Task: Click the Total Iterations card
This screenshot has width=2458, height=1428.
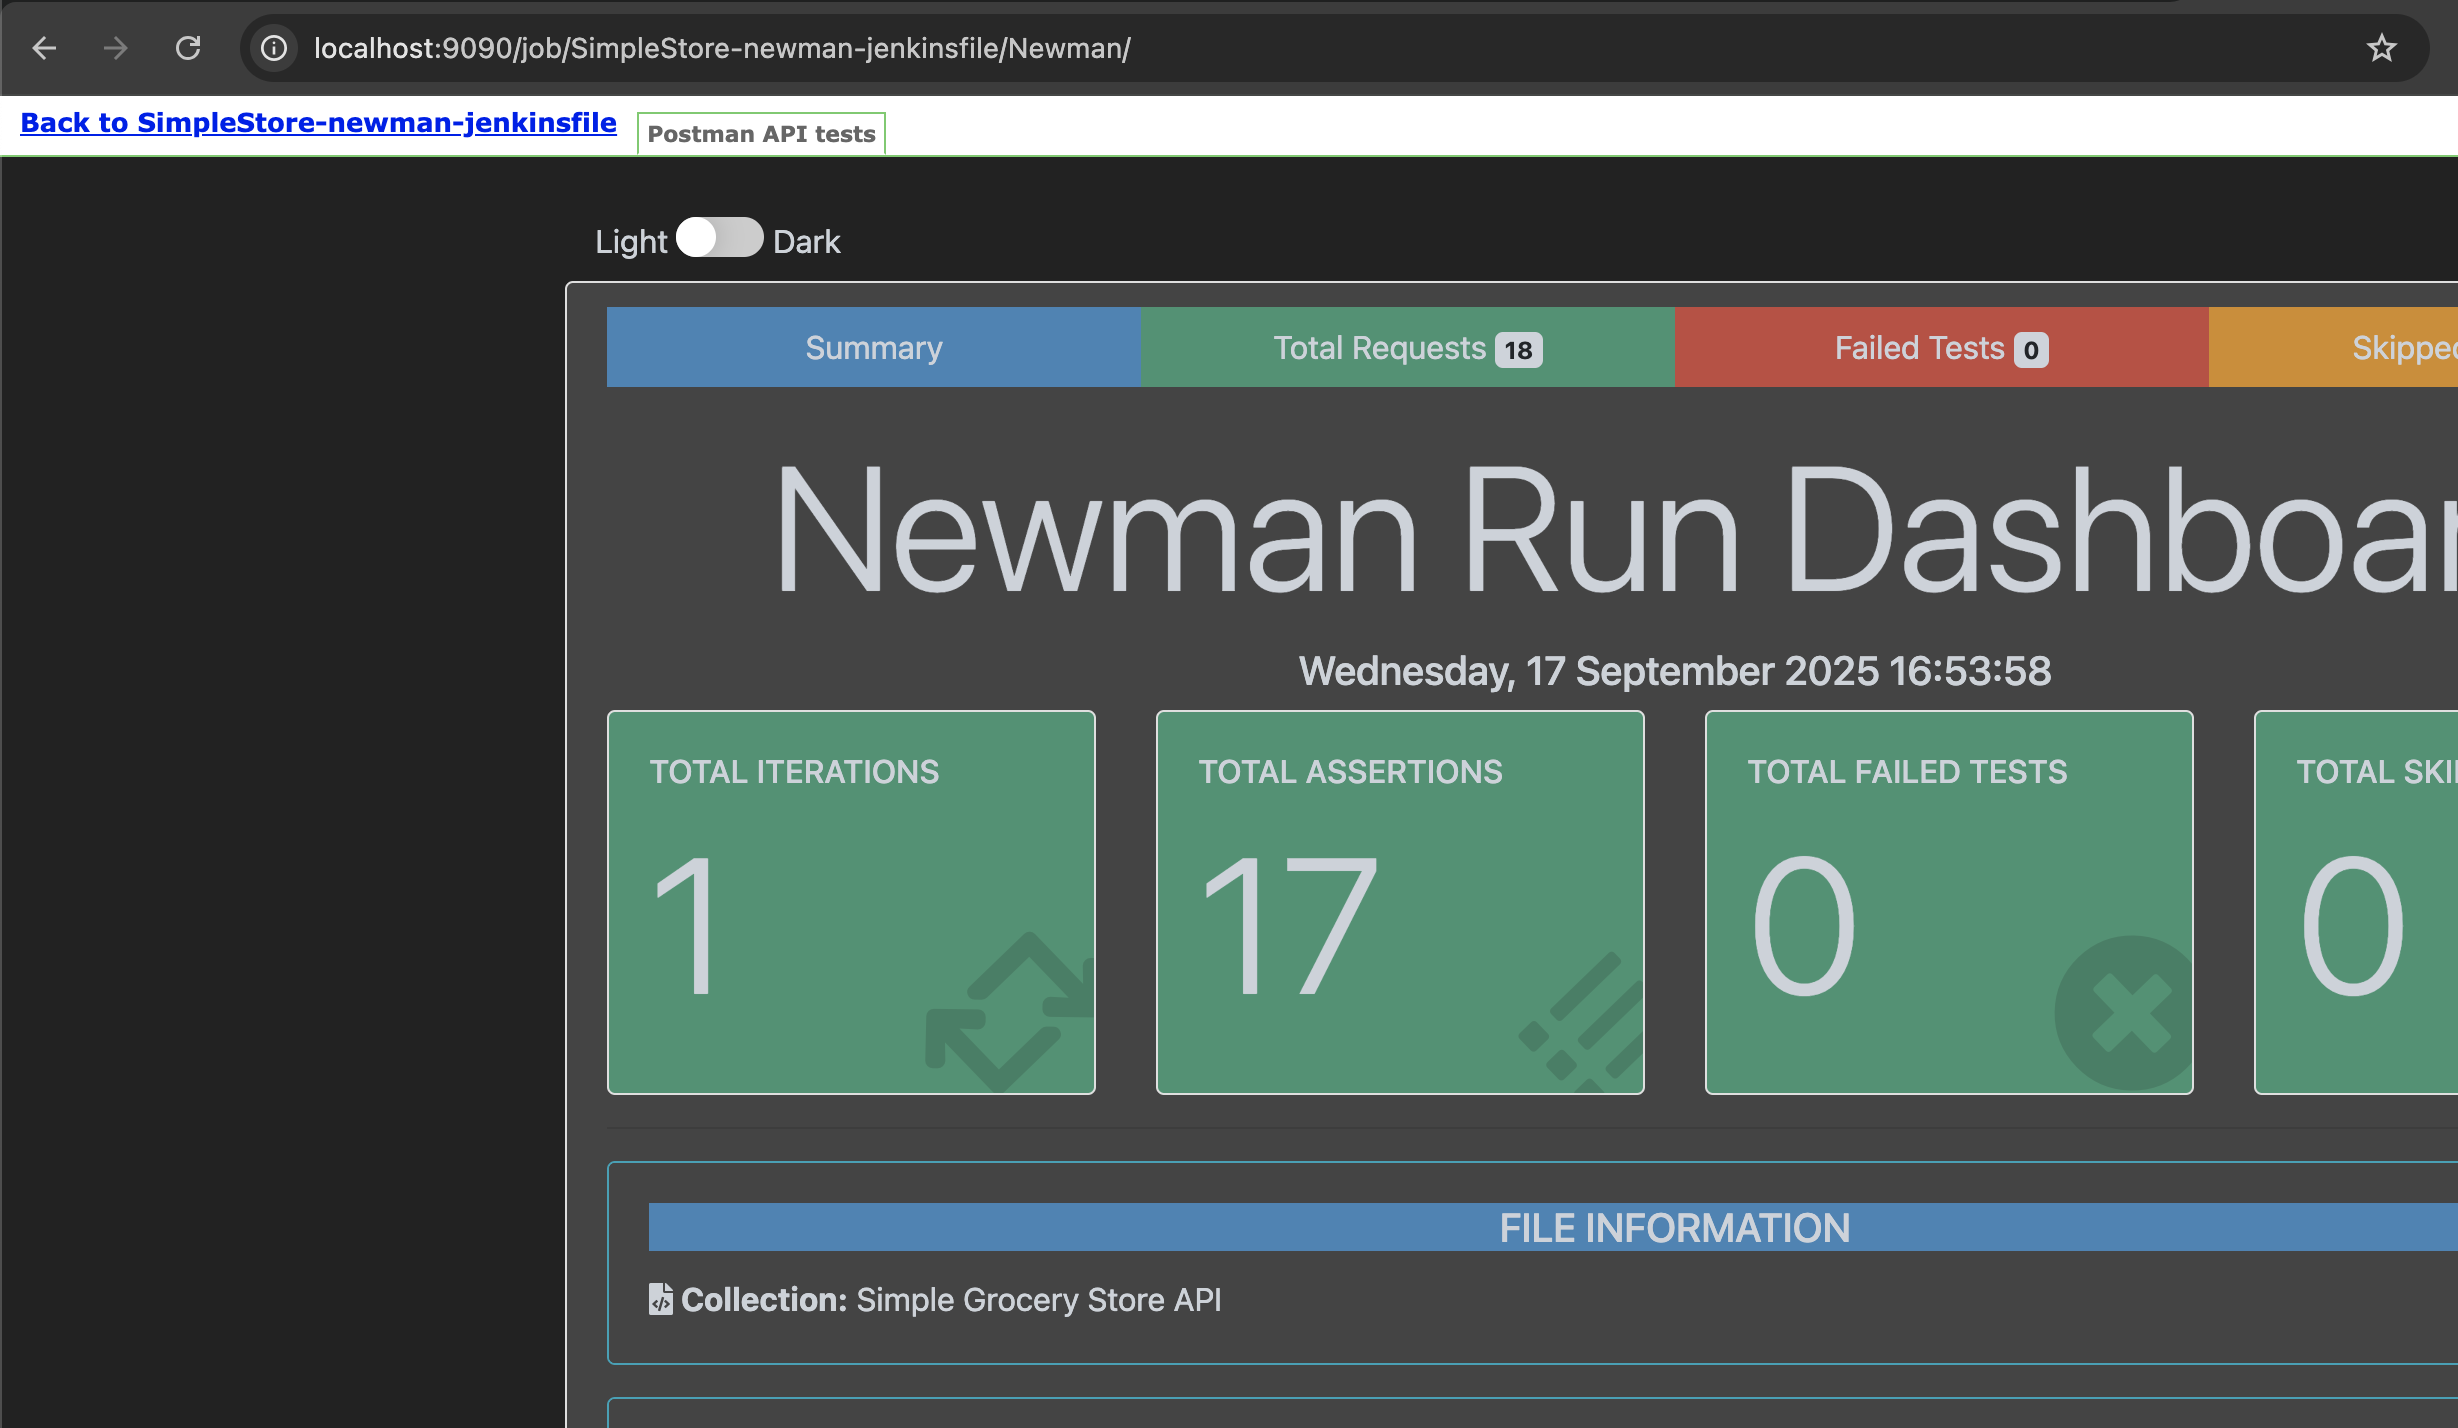Action: point(851,902)
